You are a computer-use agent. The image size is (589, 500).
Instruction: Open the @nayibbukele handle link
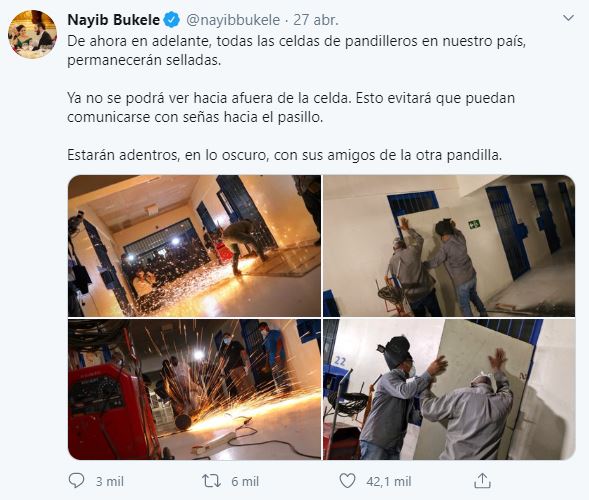pos(233,20)
